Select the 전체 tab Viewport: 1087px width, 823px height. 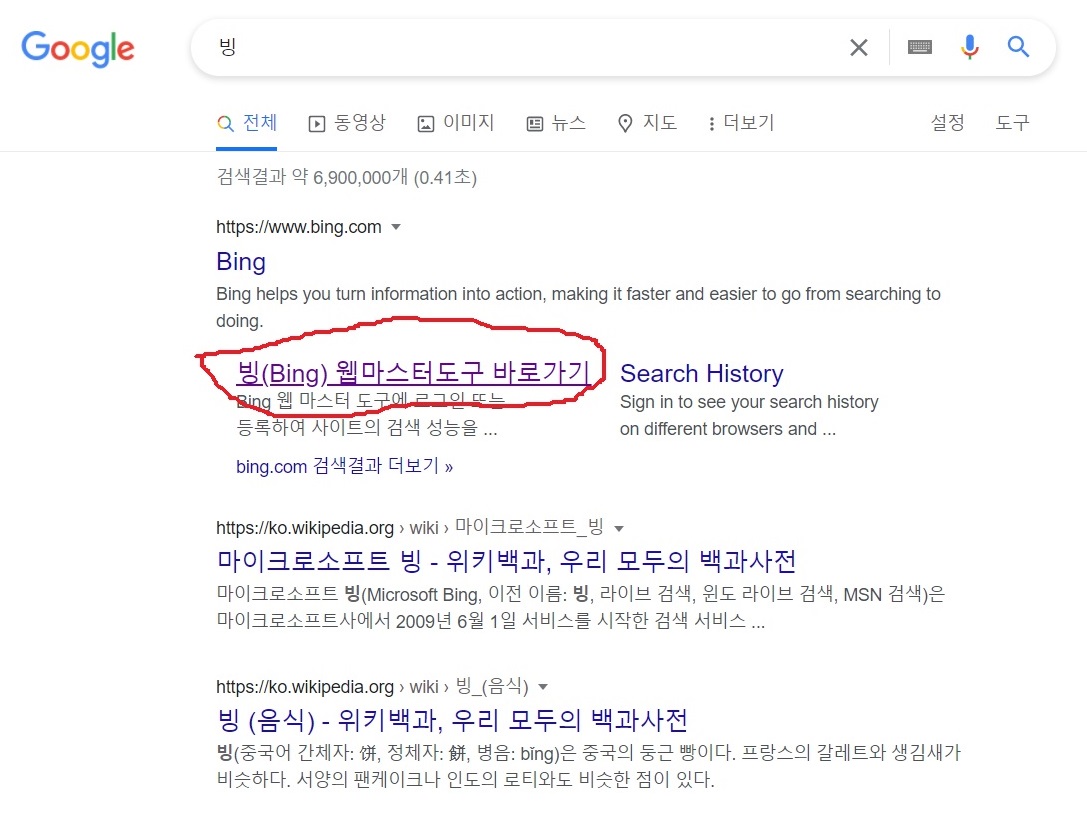pyautogui.click(x=247, y=123)
